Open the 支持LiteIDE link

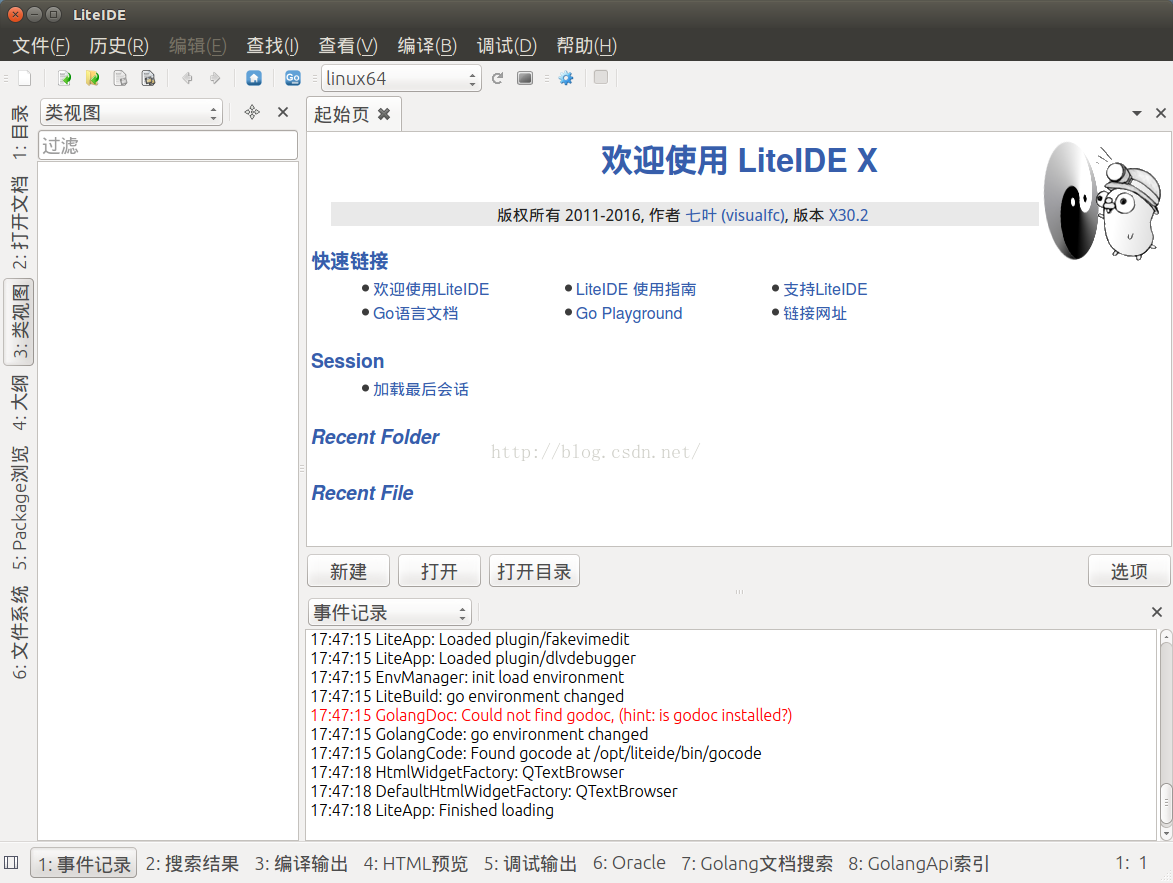(825, 290)
